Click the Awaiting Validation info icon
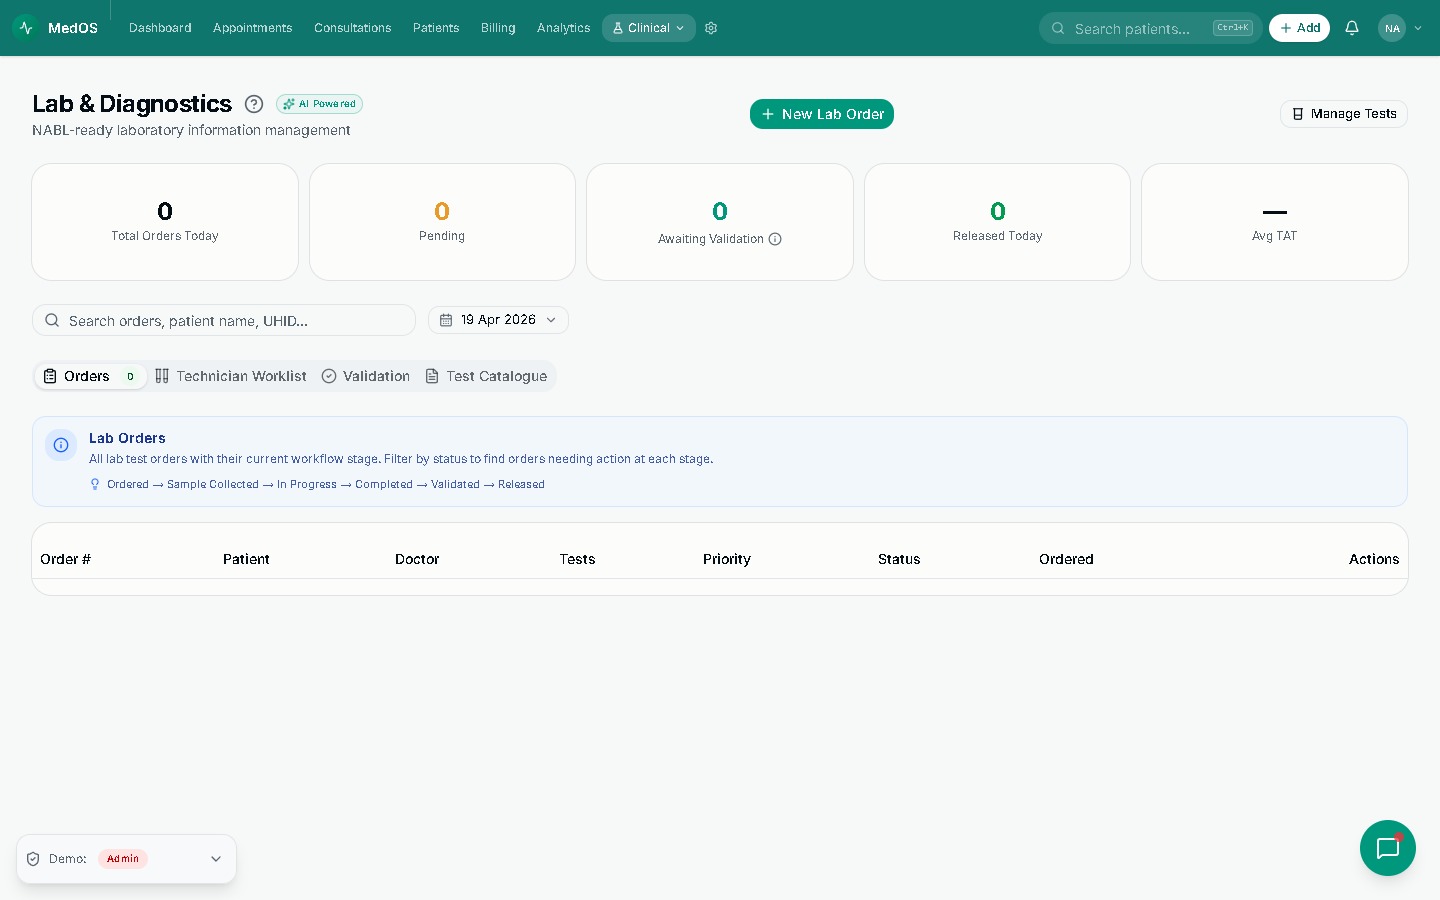 (775, 239)
